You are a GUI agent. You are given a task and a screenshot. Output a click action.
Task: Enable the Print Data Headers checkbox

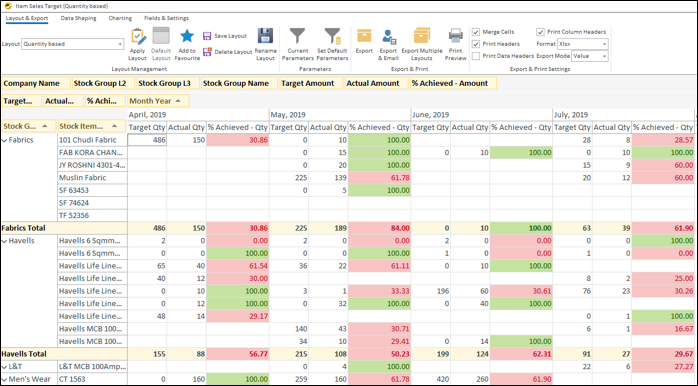coord(476,56)
